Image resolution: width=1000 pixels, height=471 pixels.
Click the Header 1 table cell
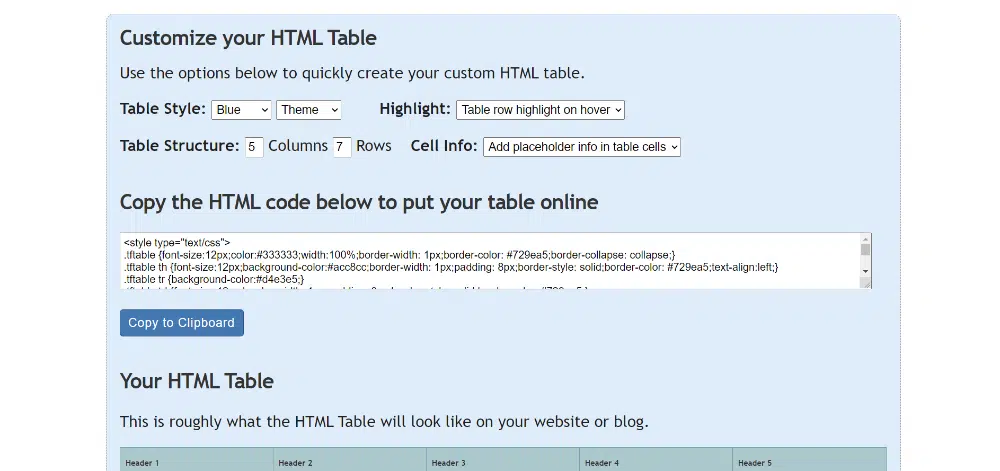point(196,462)
